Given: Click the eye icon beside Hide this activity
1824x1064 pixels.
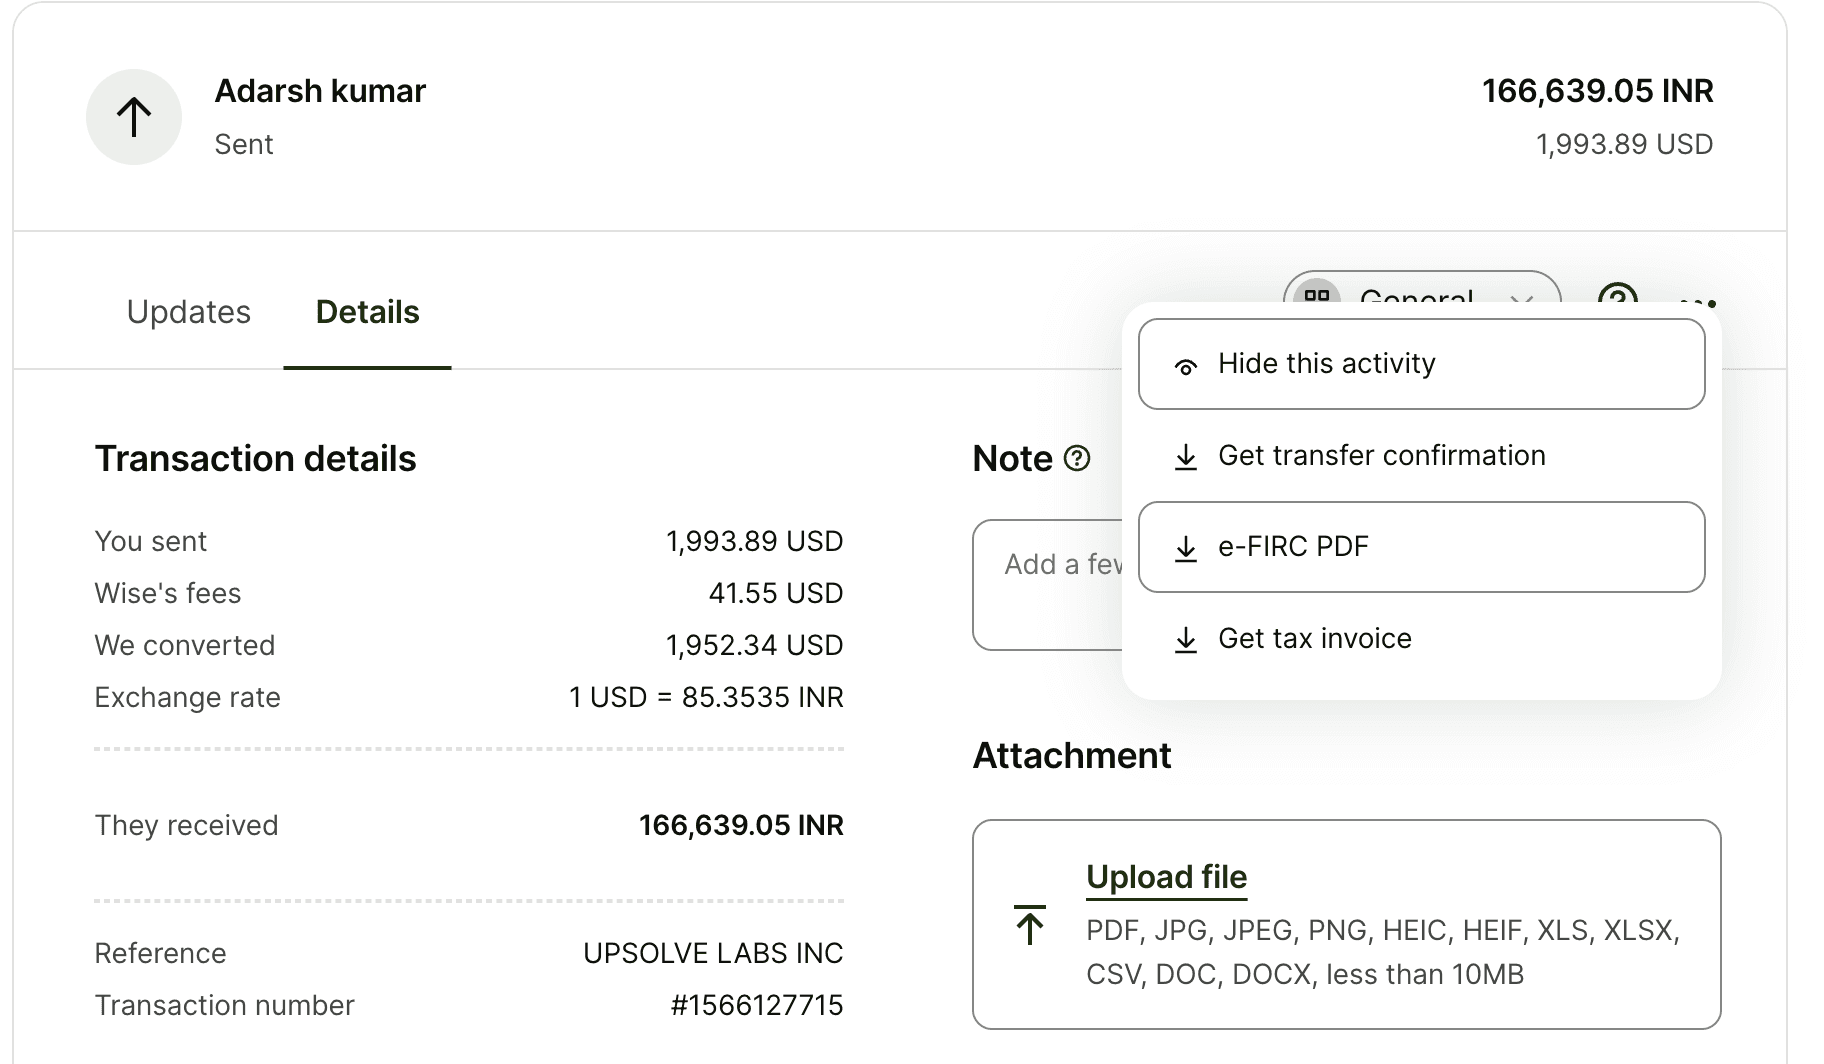Looking at the screenshot, I should [x=1186, y=366].
